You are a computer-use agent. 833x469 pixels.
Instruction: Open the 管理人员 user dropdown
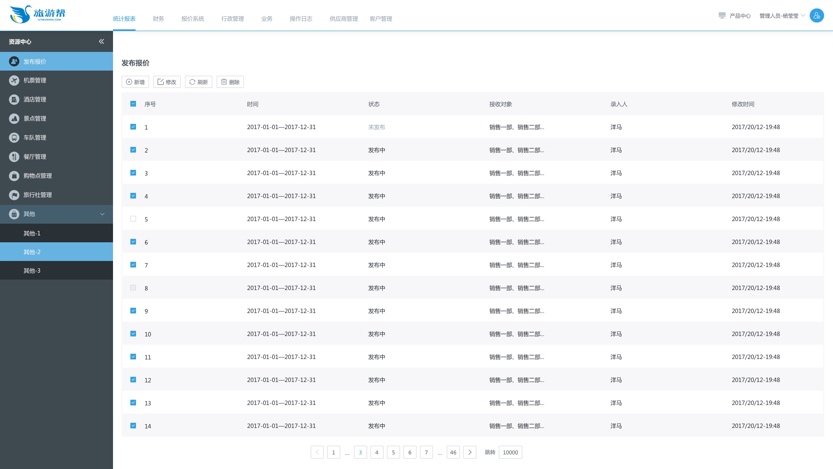click(x=782, y=16)
